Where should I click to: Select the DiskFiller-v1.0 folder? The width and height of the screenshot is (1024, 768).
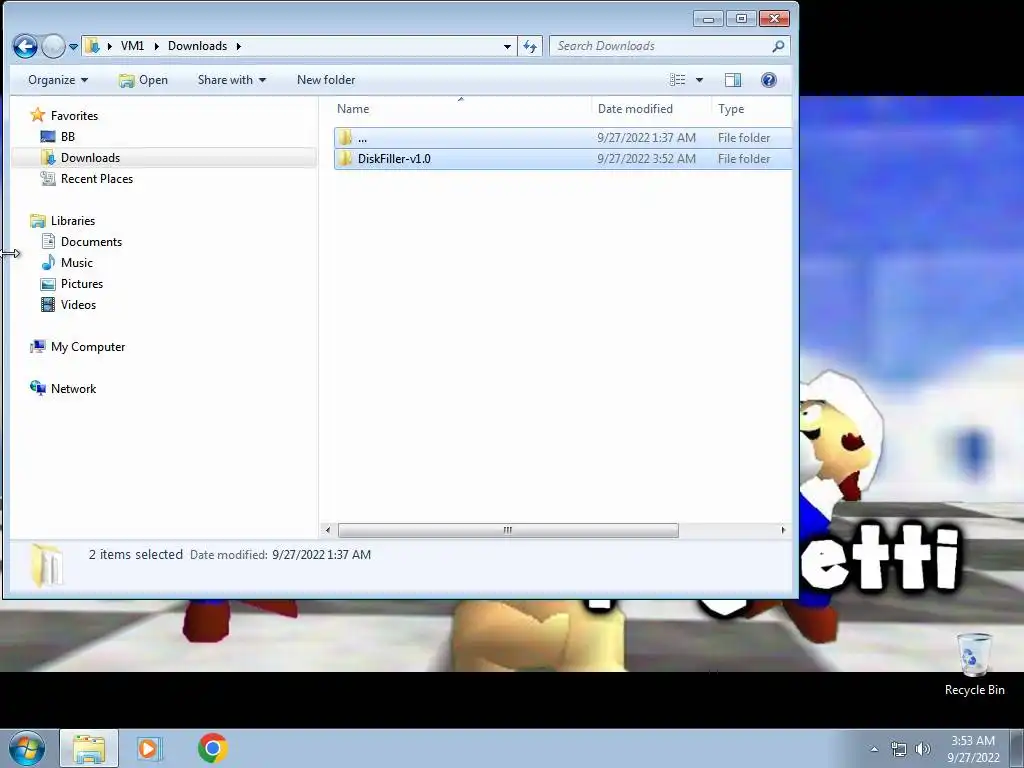pos(562,159)
